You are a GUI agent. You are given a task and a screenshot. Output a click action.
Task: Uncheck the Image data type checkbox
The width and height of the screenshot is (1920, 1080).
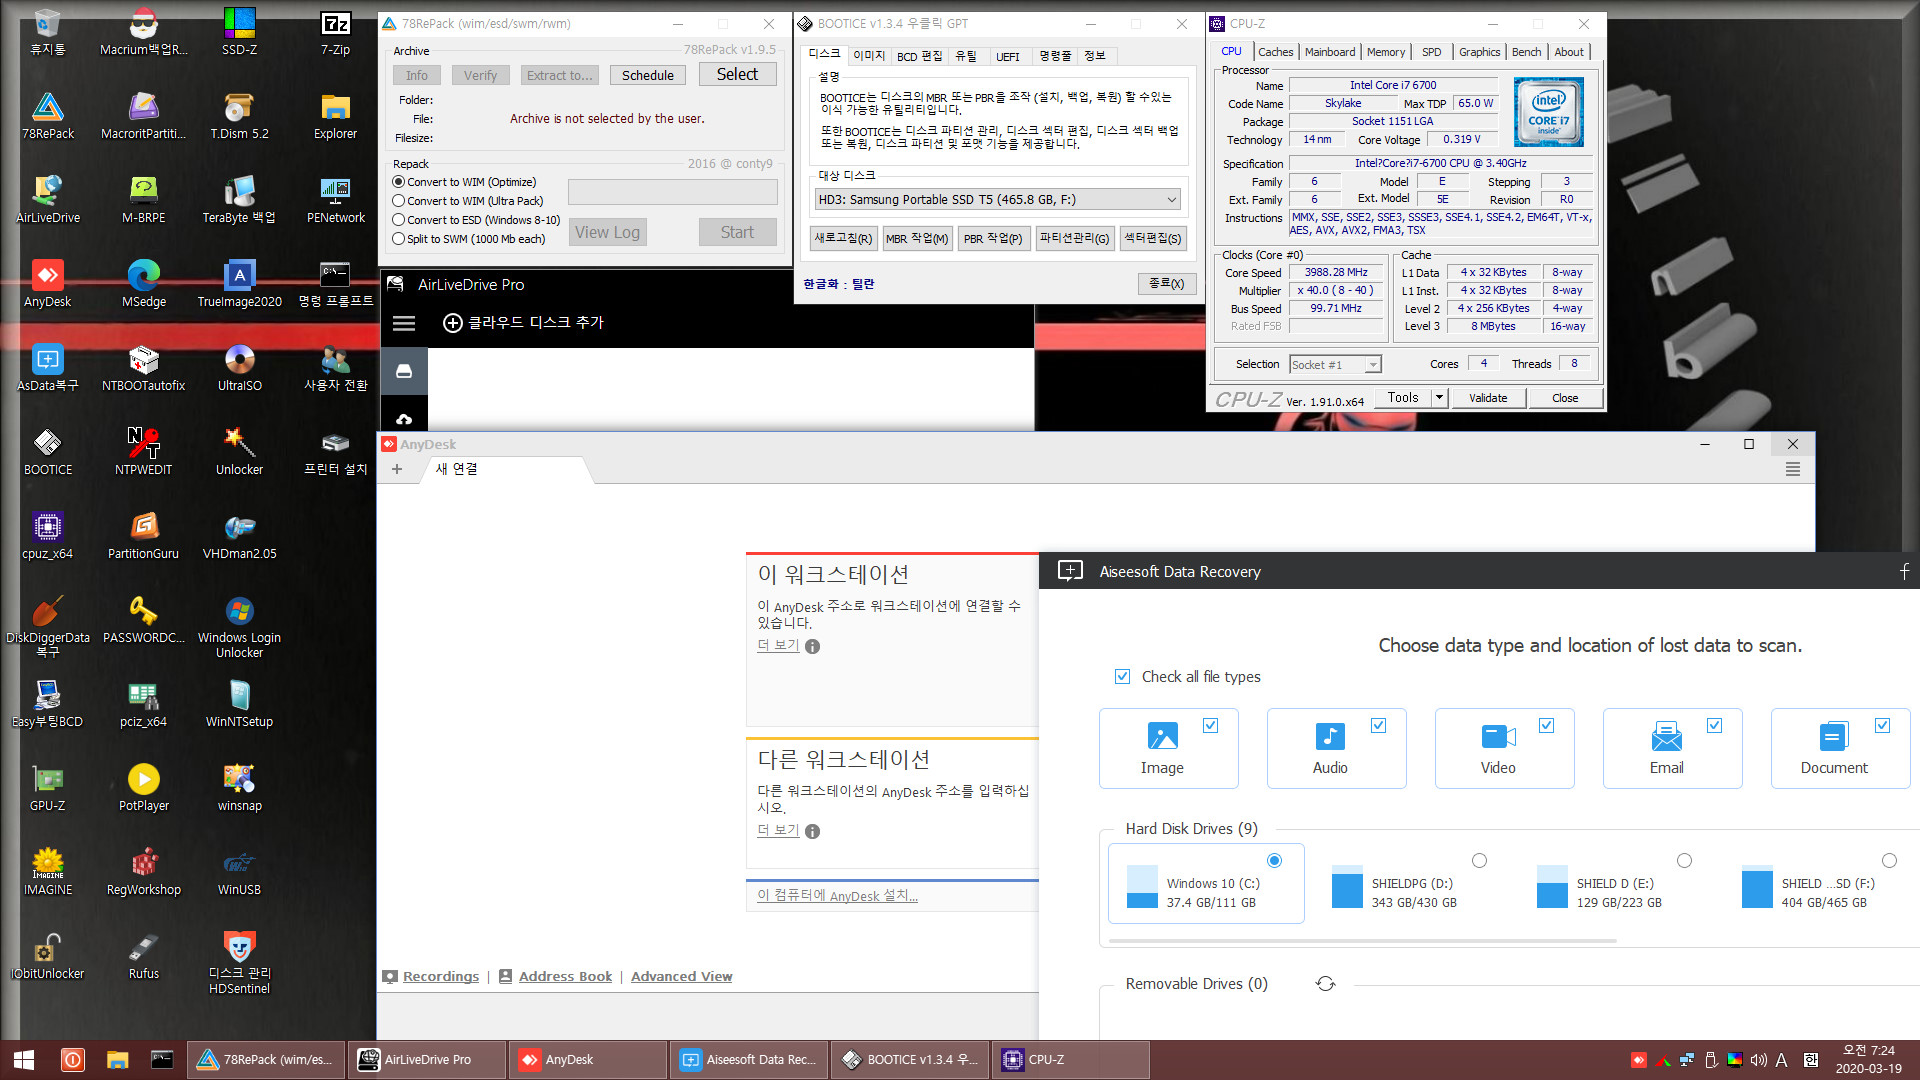pos(1210,726)
